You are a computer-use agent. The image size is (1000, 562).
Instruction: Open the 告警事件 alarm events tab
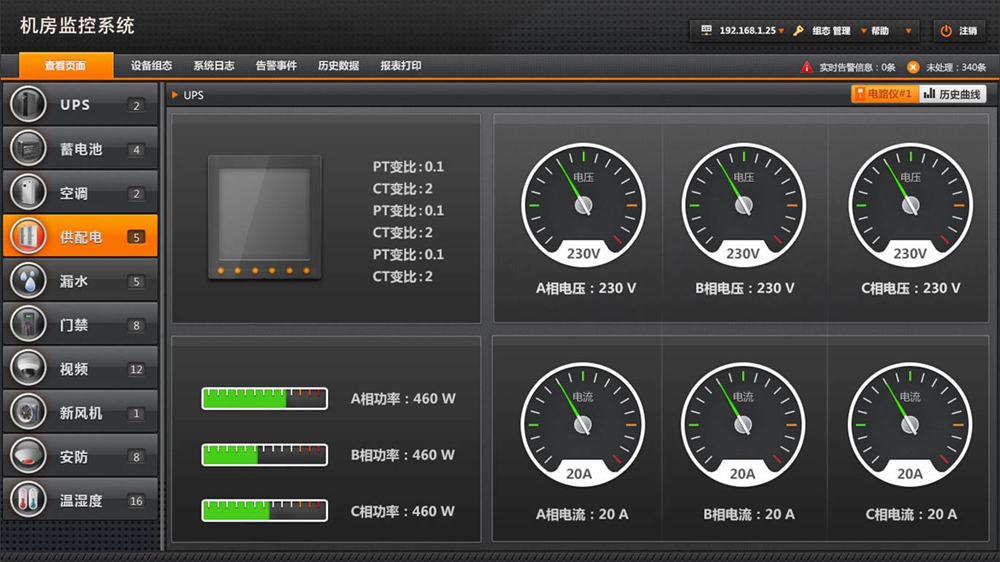[x=276, y=66]
